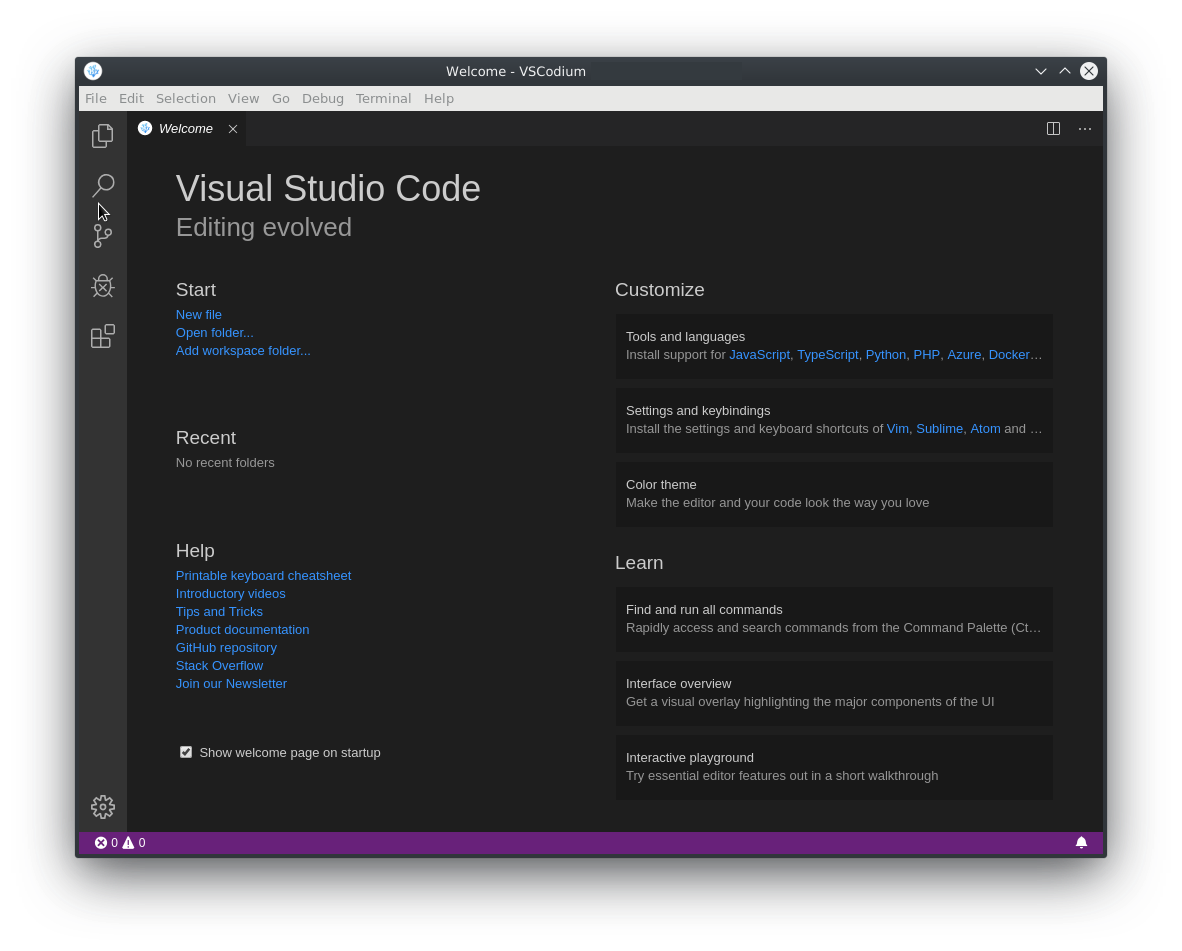
Task: Click the Atom keybindings link
Action: point(985,428)
